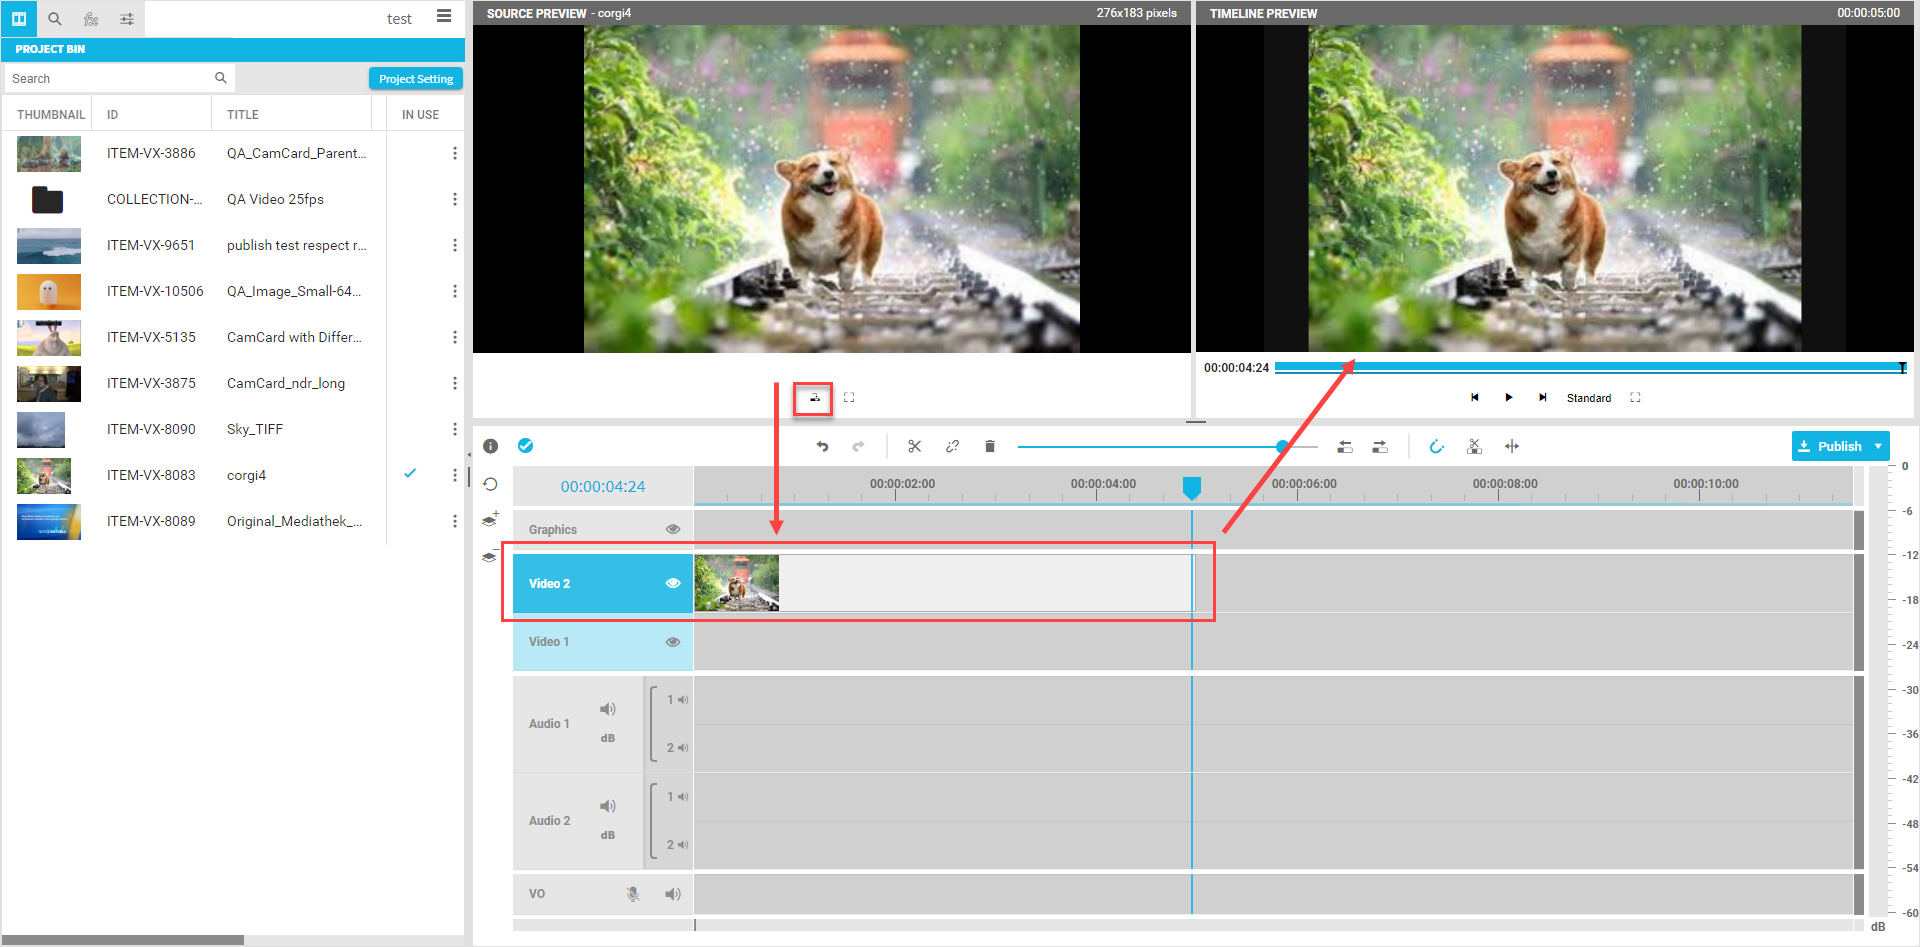The height and width of the screenshot is (947, 1920).
Task: Undo the last timeline action
Action: [822, 446]
